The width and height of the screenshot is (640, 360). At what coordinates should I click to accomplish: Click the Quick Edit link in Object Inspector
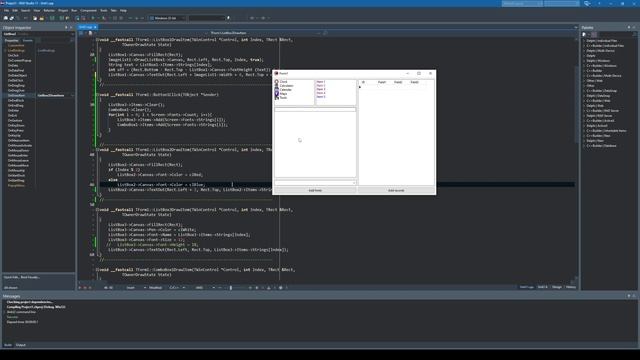(11, 277)
